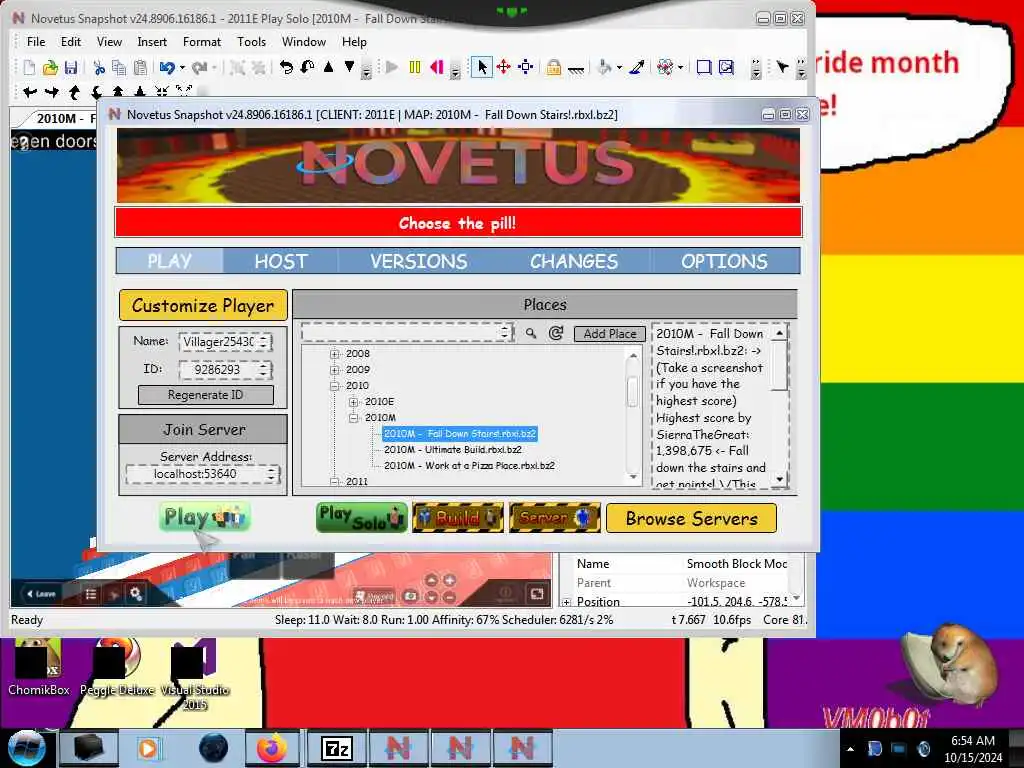Select the paint bucket Fill tool
Viewport: 1024px width, 768px height.
point(605,67)
